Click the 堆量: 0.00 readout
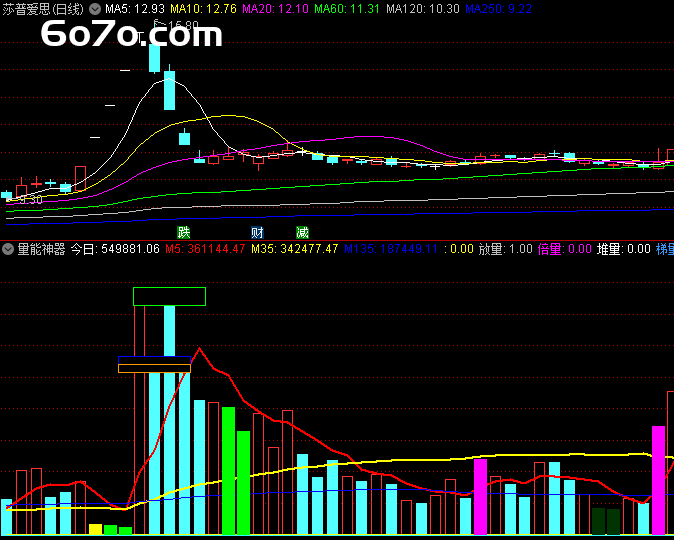This screenshot has width=674, height=540. (x=624, y=249)
